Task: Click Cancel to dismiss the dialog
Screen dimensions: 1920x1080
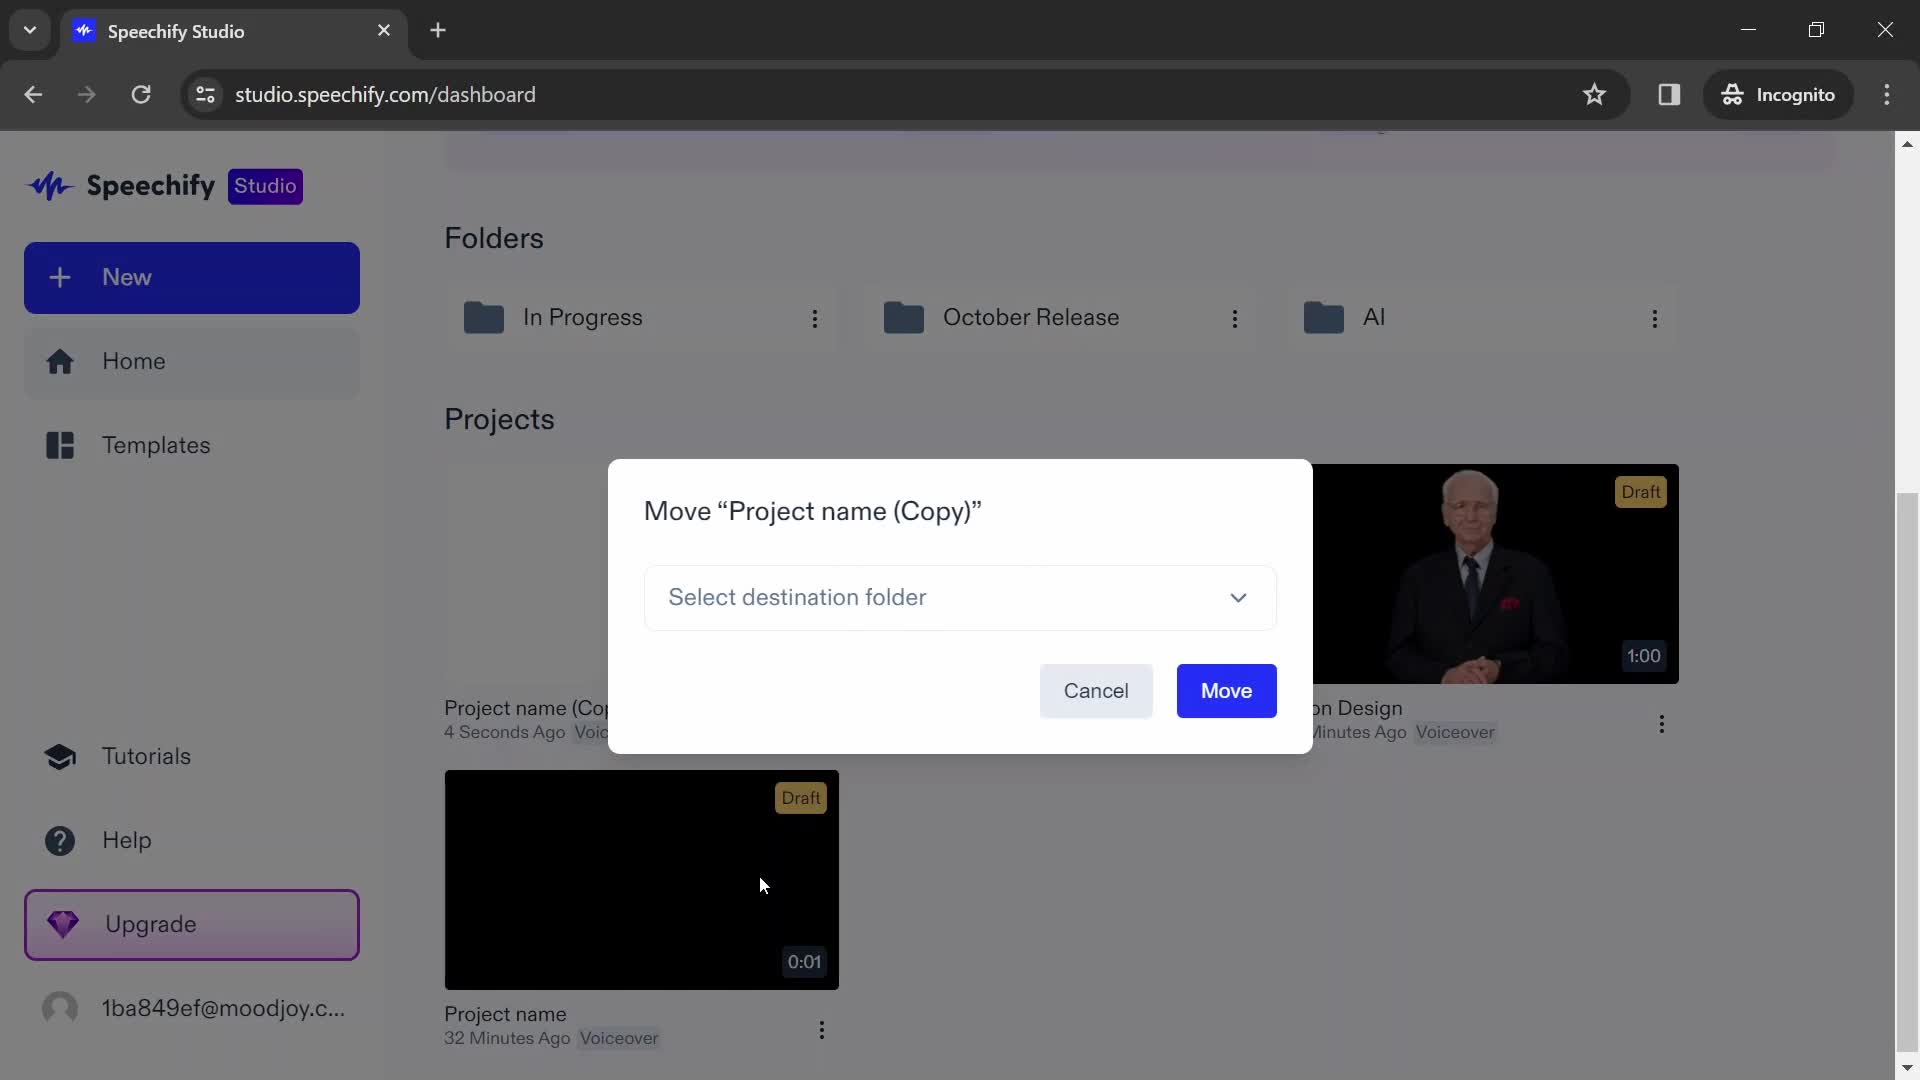Action: coord(1096,690)
